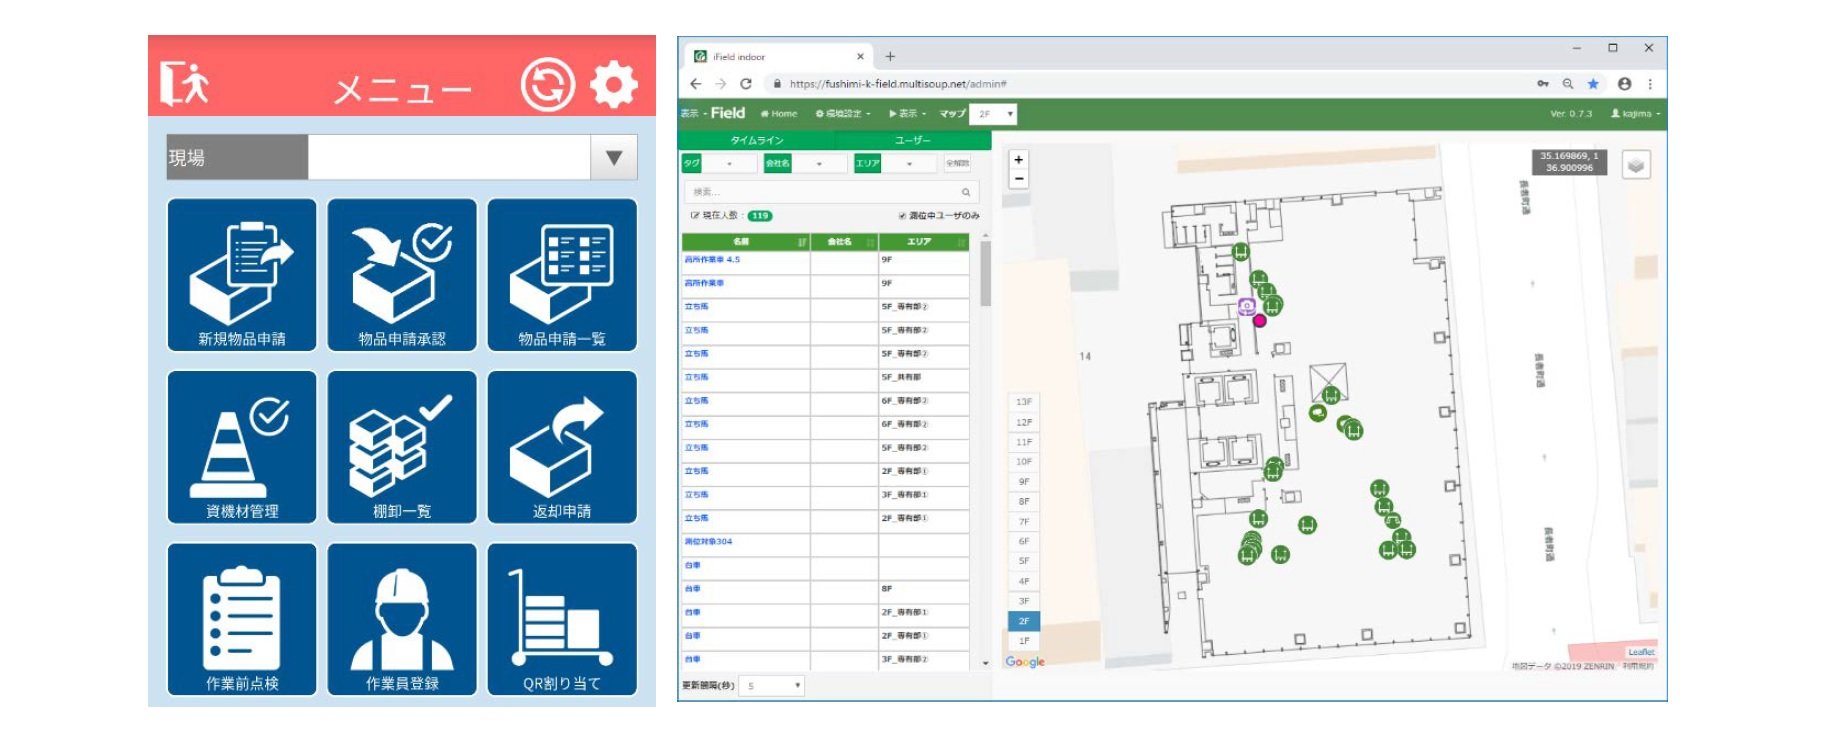Open settings gear in menu header

click(613, 85)
